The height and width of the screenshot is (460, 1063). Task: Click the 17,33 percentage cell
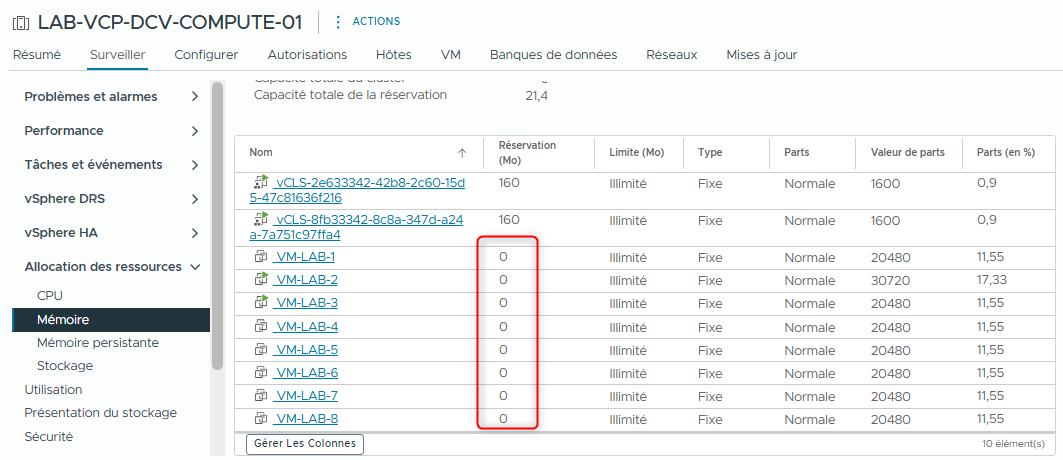tap(990, 279)
